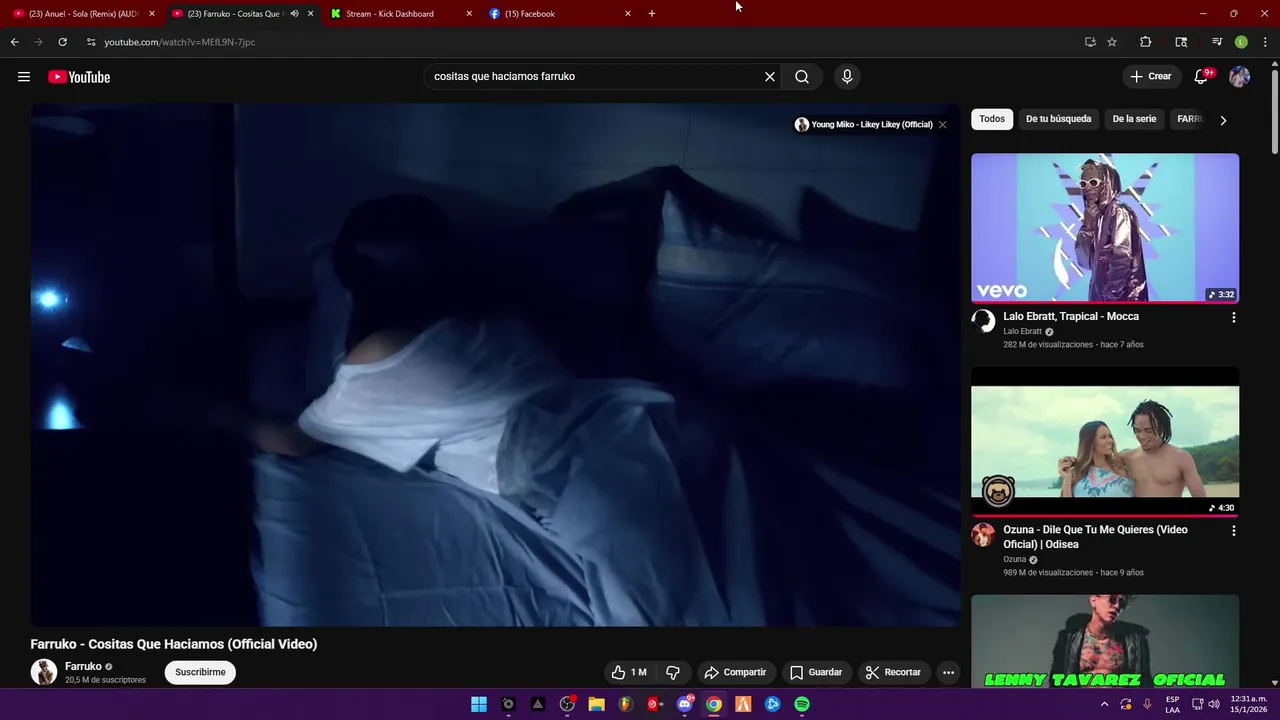Open Chrome three-dot menu
Image resolution: width=1280 pixels, height=720 pixels.
[x=1266, y=42]
